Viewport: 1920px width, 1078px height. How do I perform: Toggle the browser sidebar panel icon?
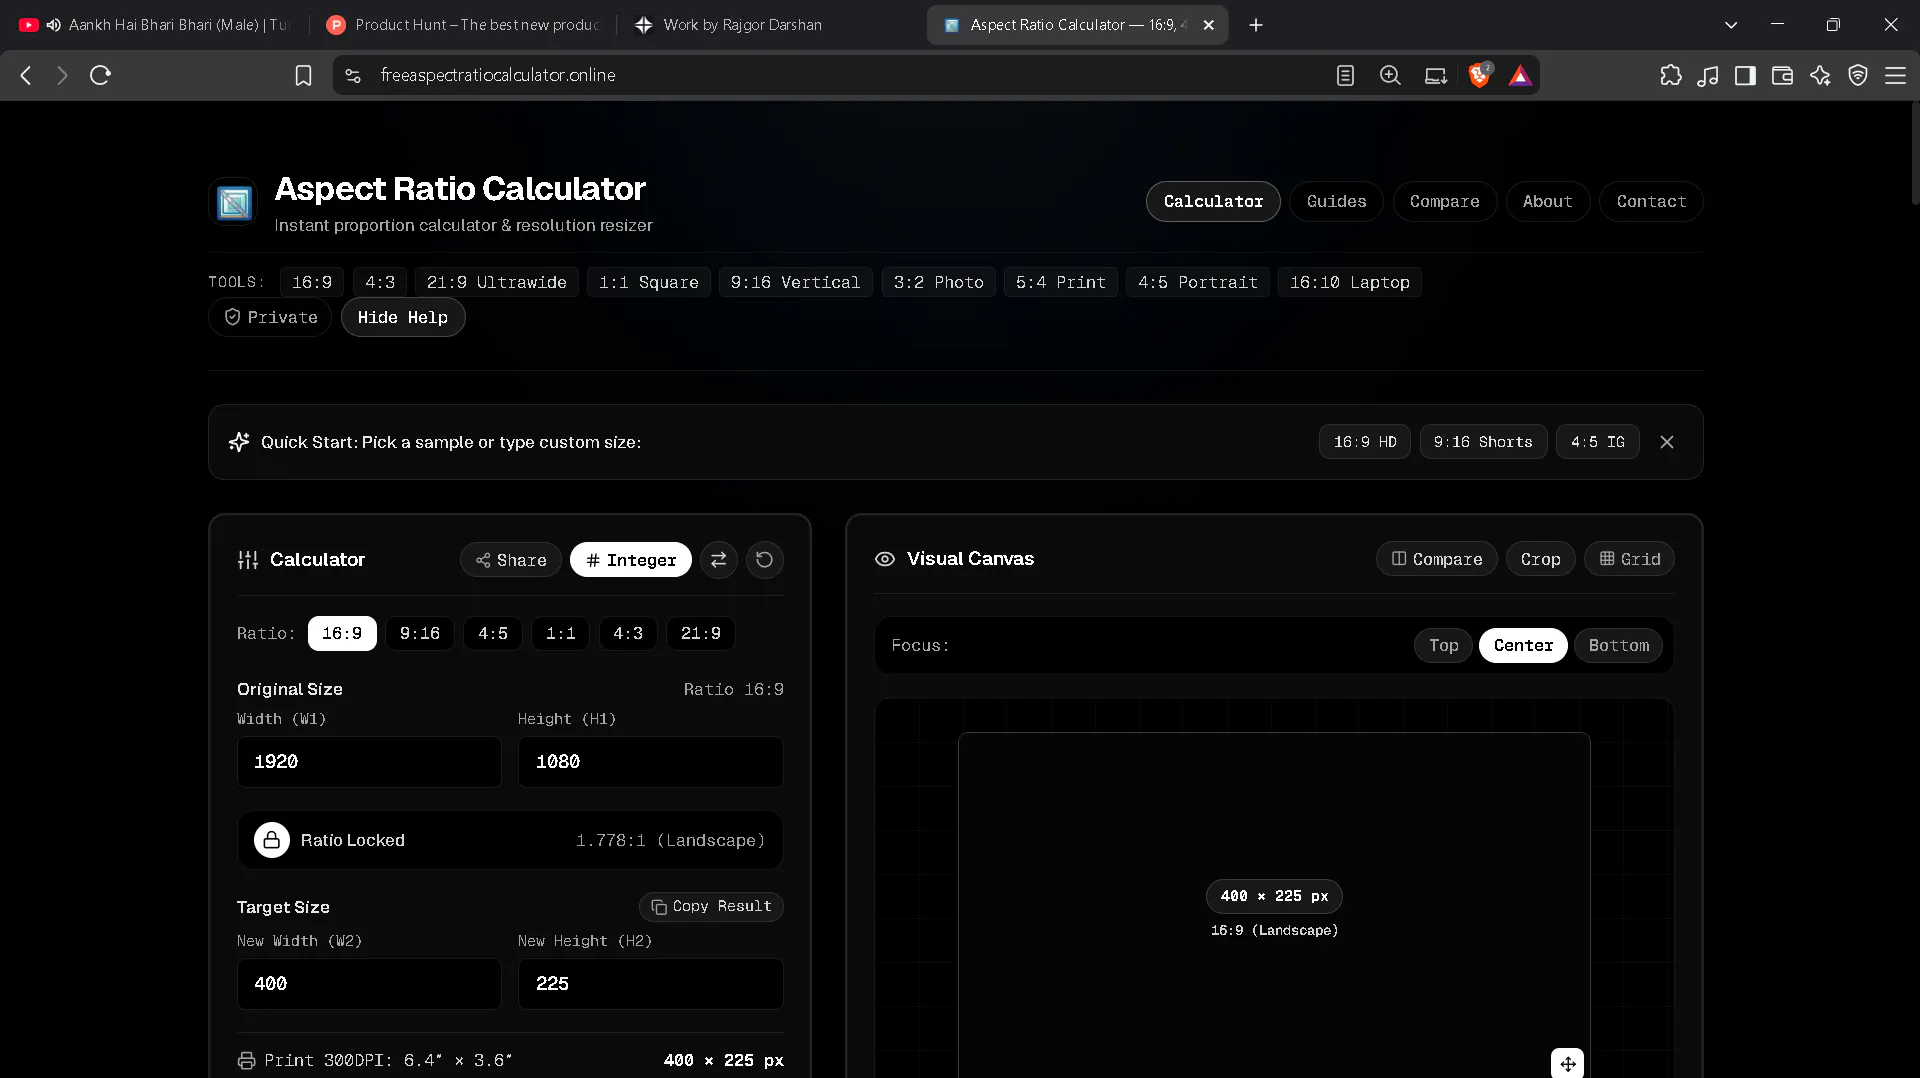[1745, 75]
